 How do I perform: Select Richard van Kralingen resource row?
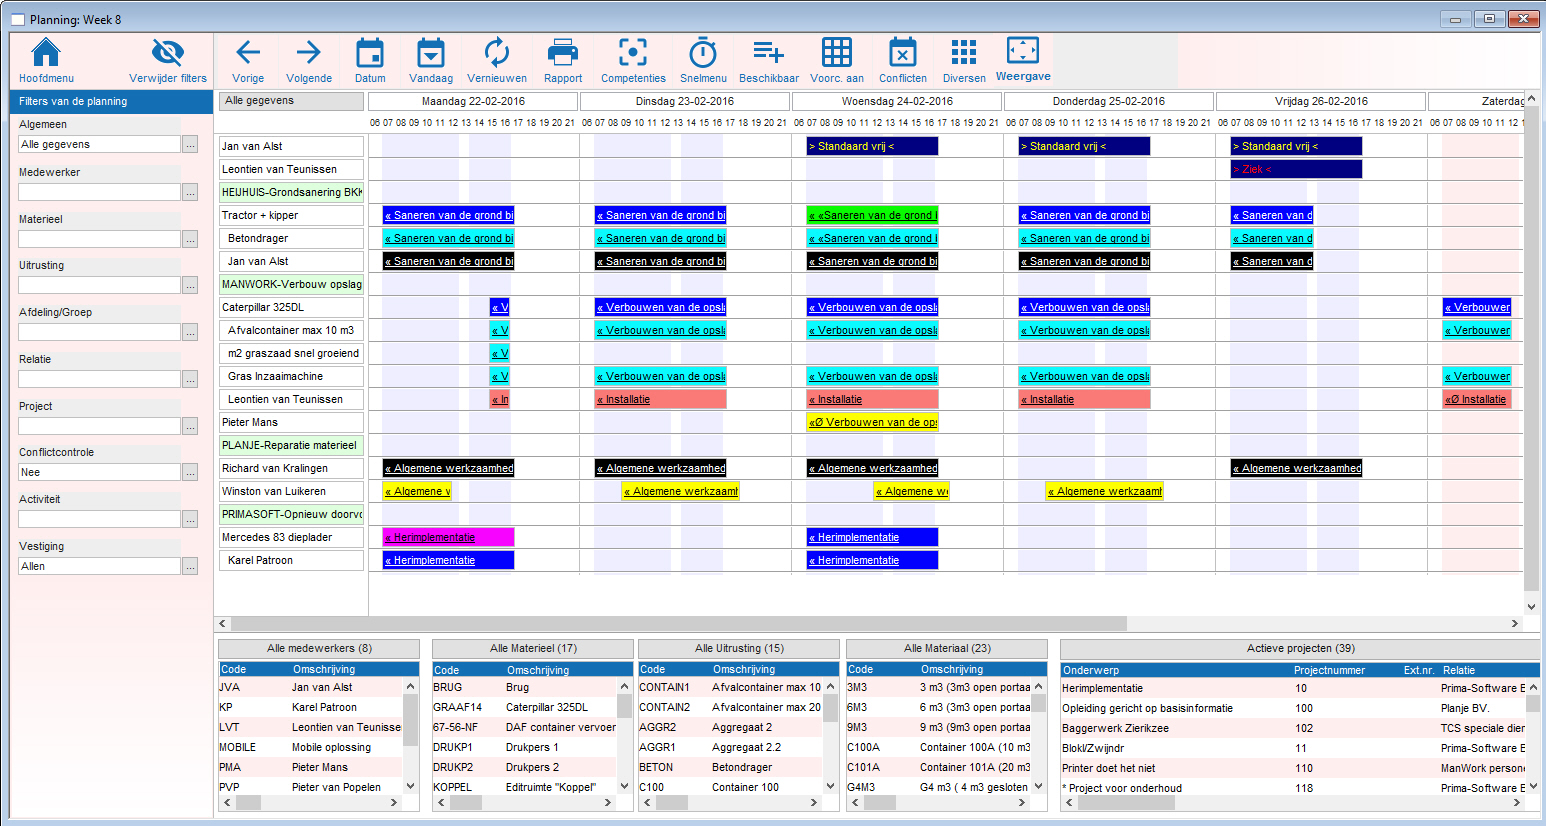tap(291, 468)
